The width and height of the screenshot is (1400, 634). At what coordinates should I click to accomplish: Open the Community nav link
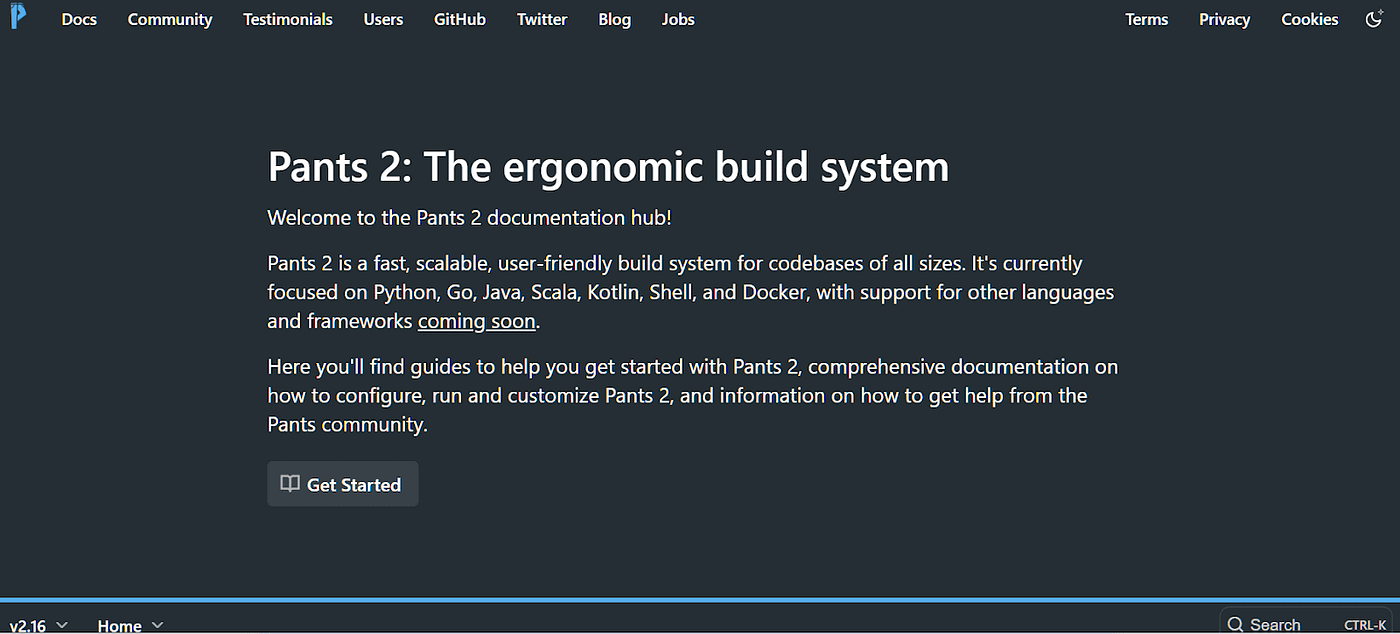pos(170,19)
